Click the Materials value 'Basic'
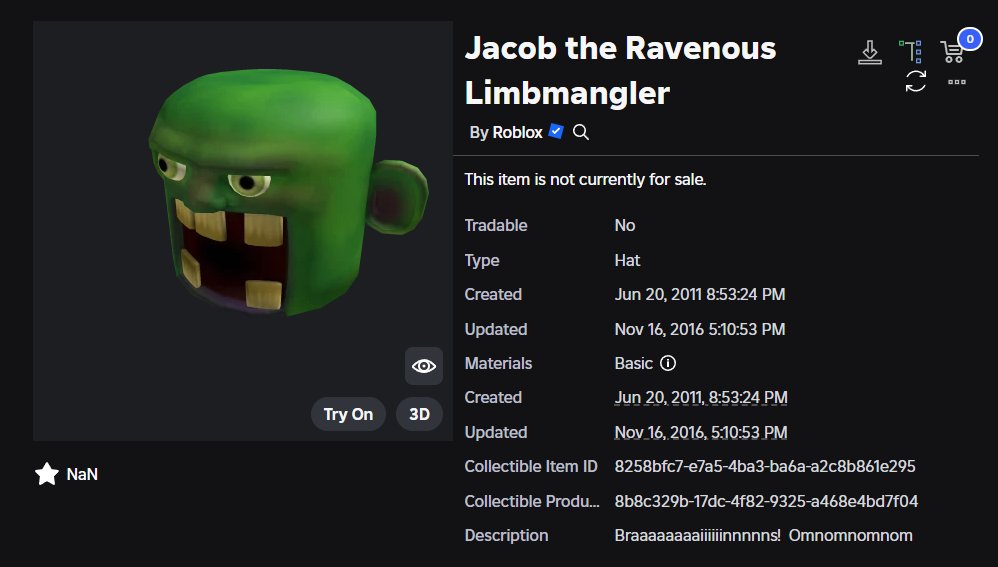998x567 pixels. [633, 363]
